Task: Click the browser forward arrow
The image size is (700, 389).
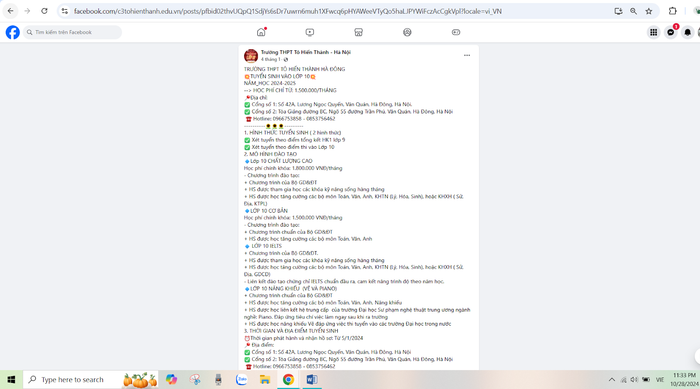Action: tap(27, 11)
